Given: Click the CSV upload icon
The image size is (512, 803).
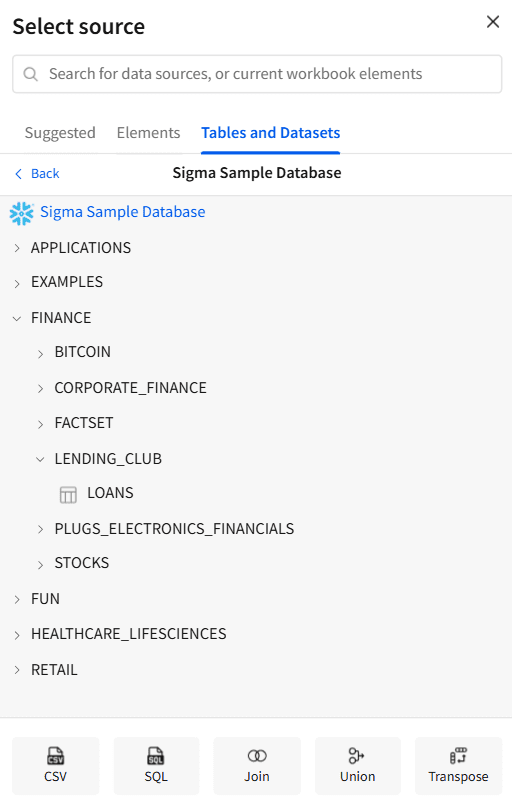Looking at the screenshot, I should (55, 756).
